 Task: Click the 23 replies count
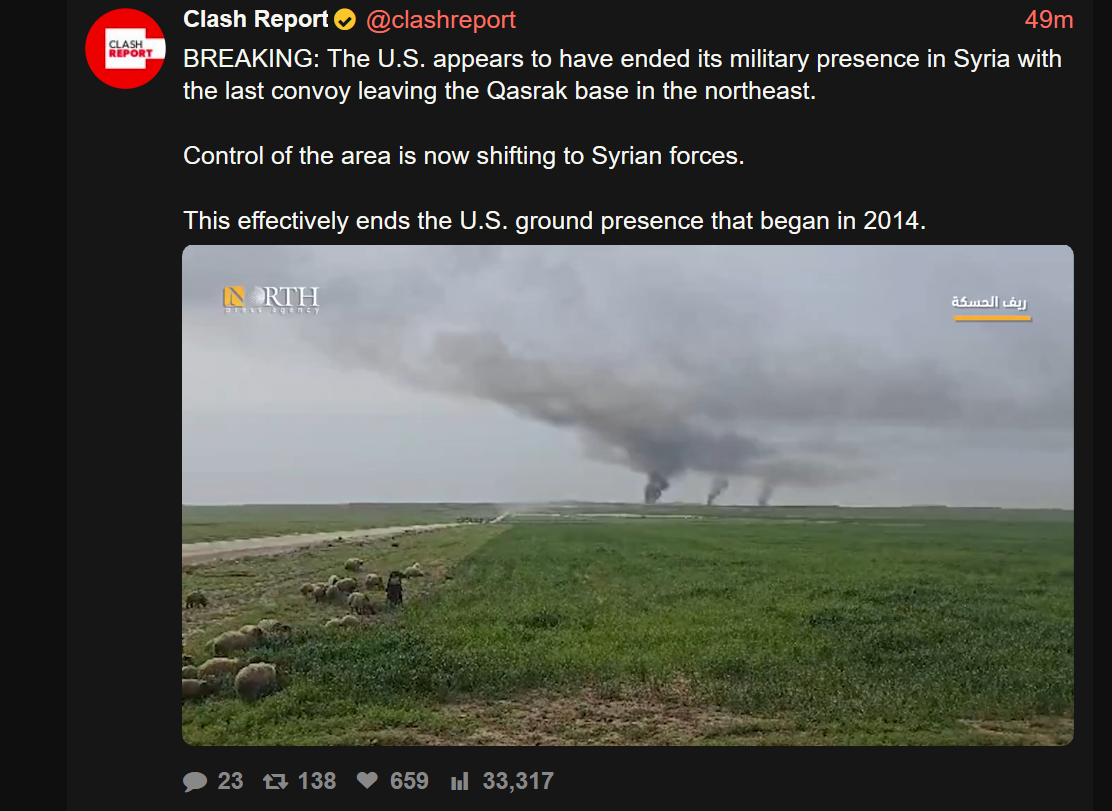(230, 781)
